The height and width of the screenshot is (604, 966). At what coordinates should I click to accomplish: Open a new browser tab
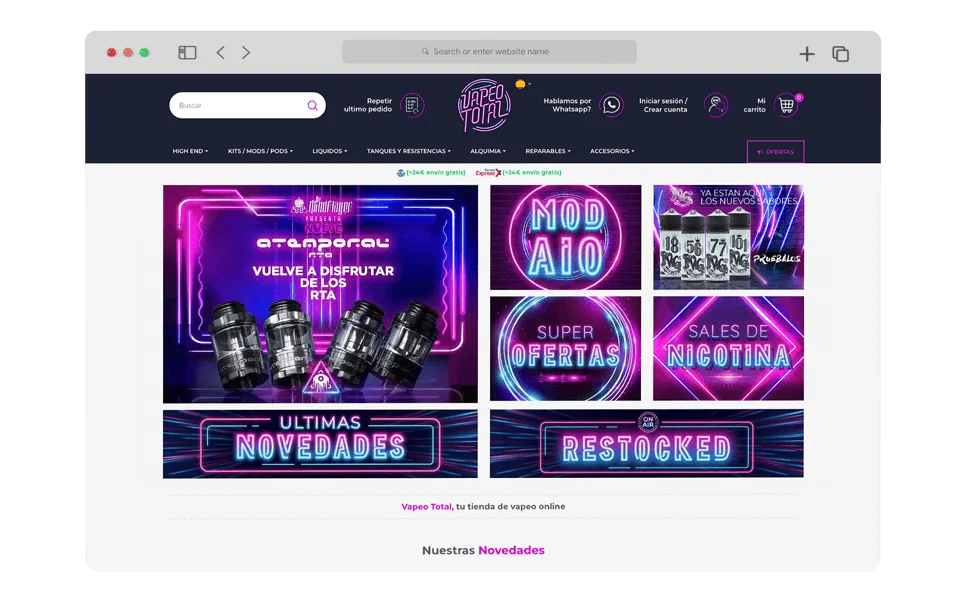tap(806, 54)
